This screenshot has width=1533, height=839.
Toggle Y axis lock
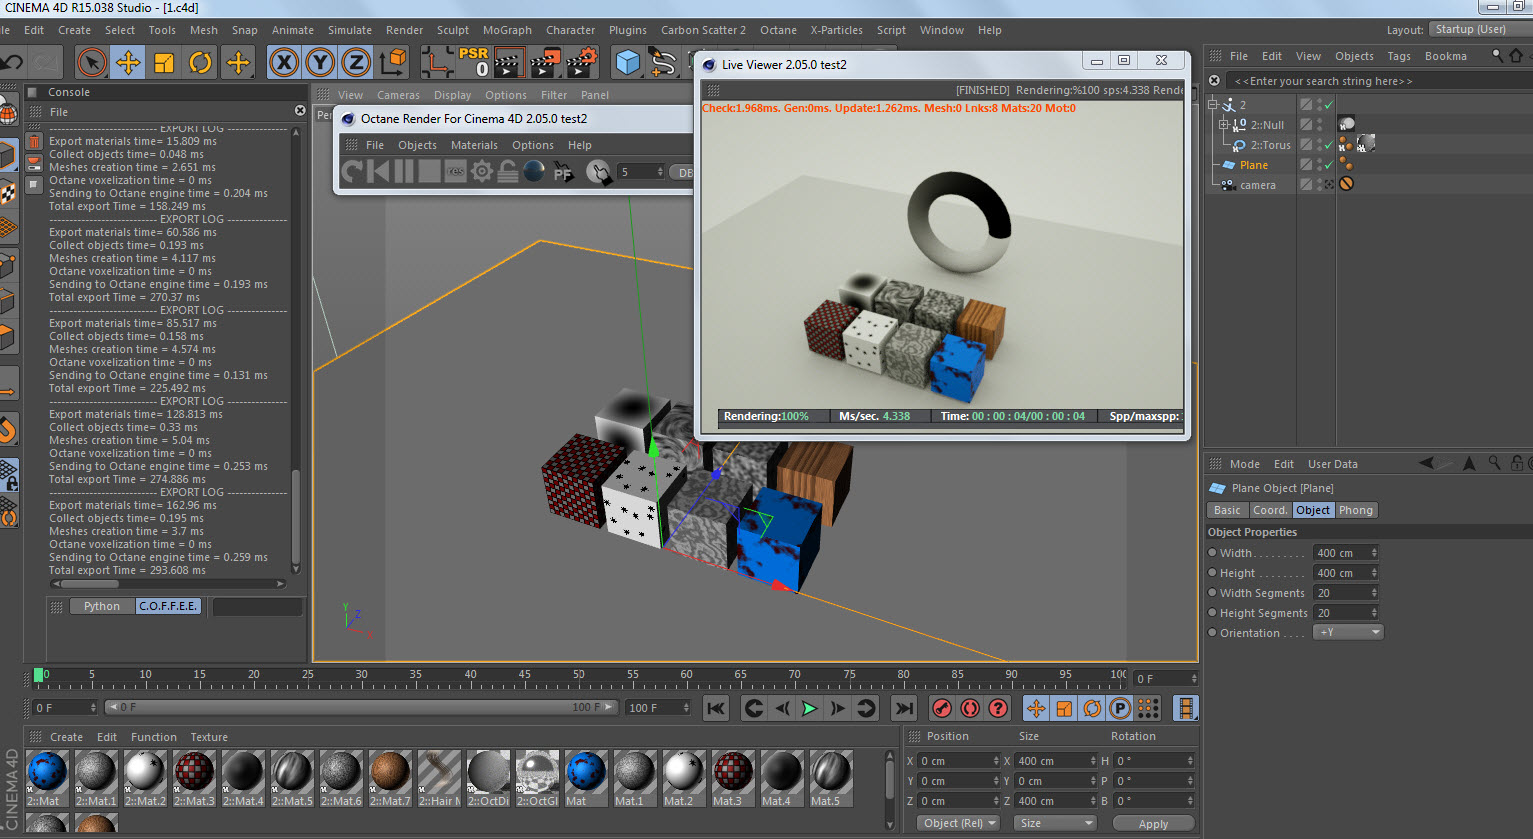tap(320, 63)
